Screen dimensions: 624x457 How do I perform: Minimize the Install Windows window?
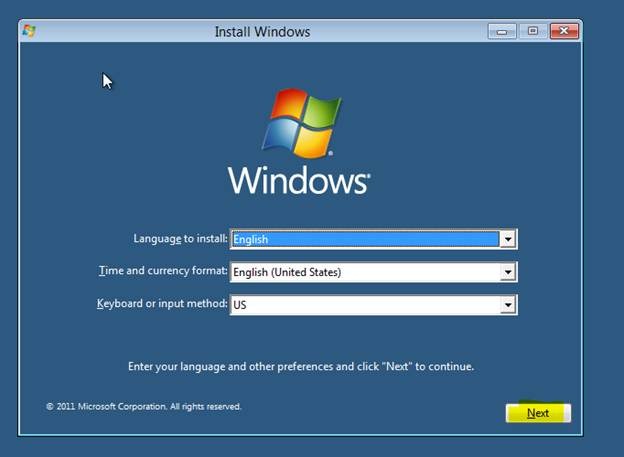tap(502, 31)
